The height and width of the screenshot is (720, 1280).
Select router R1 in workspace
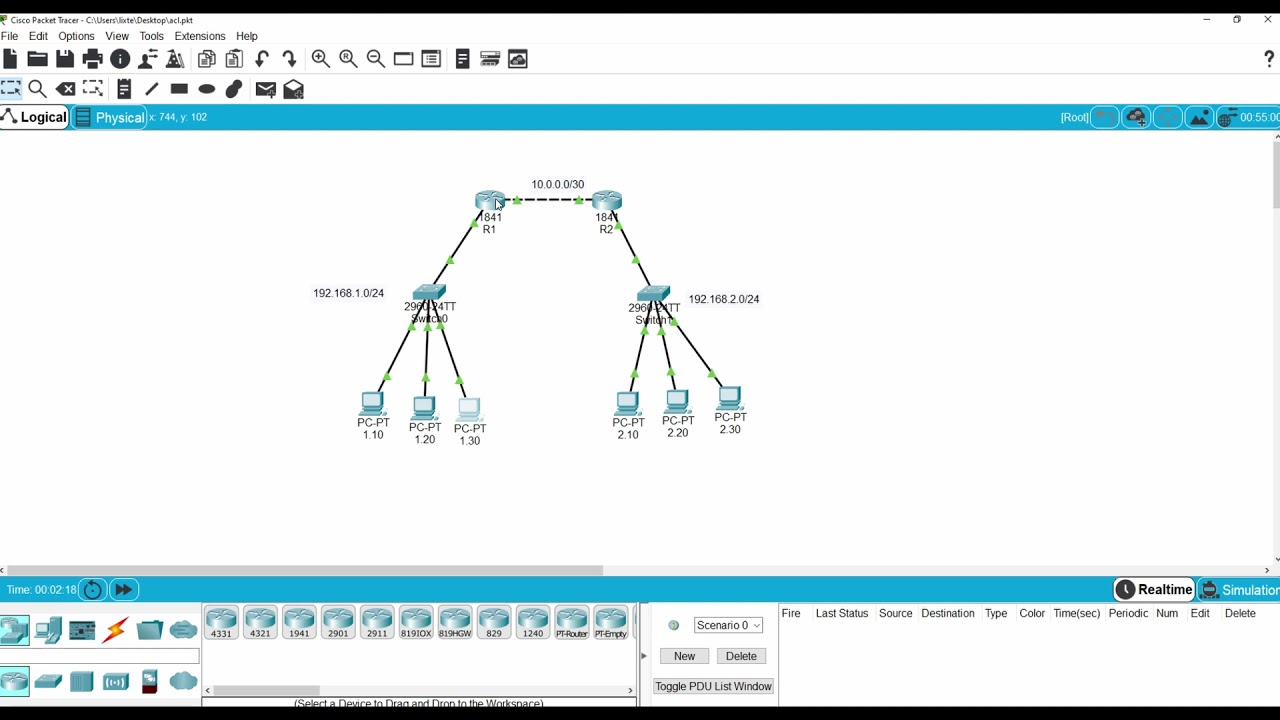coord(490,201)
